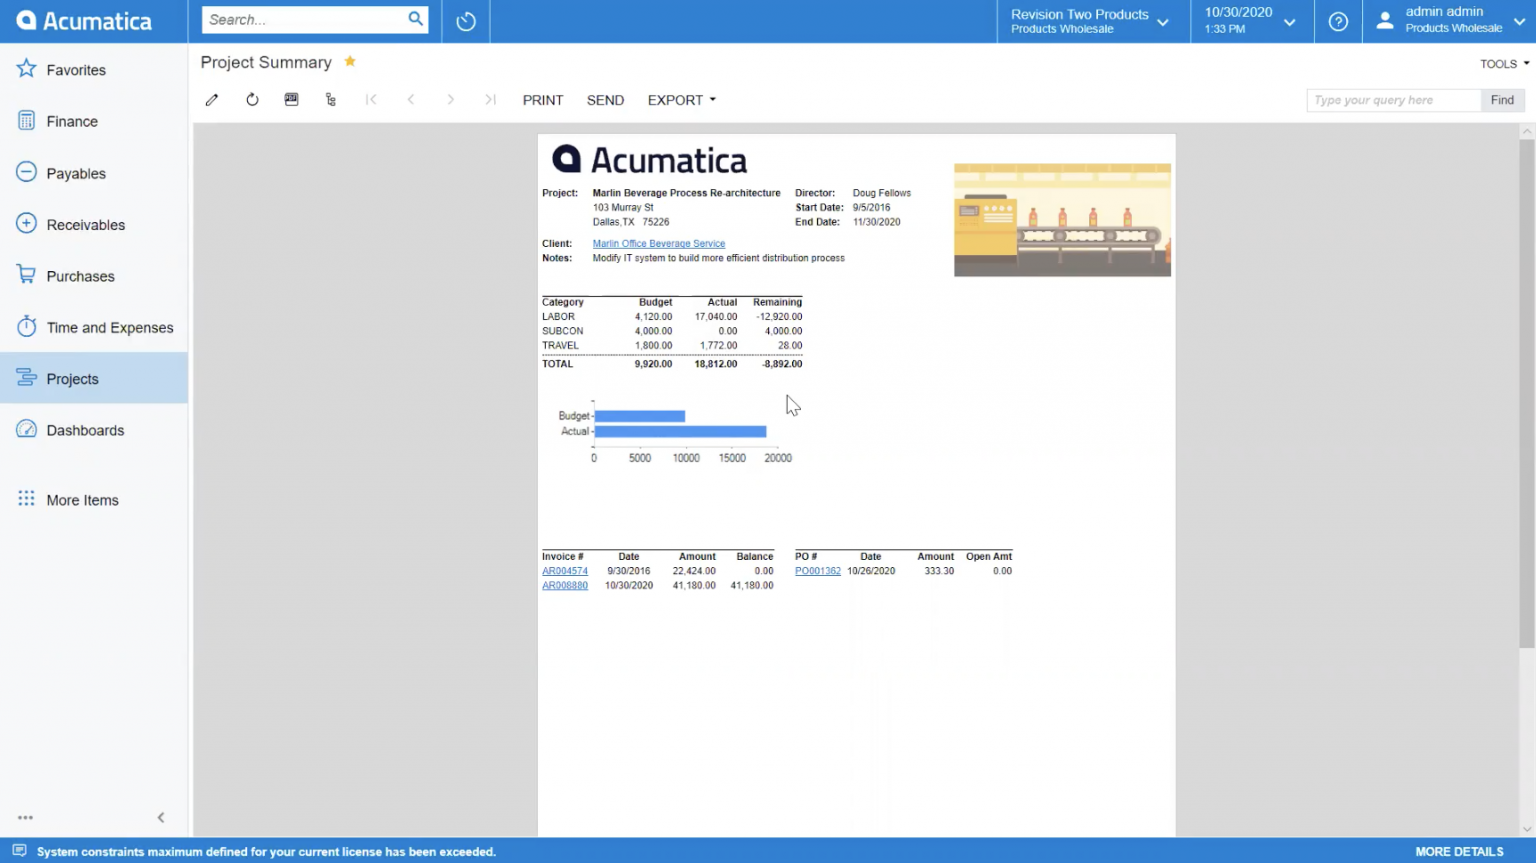Navigate to the last record
Screen dimensions: 1536x863
click(490, 99)
